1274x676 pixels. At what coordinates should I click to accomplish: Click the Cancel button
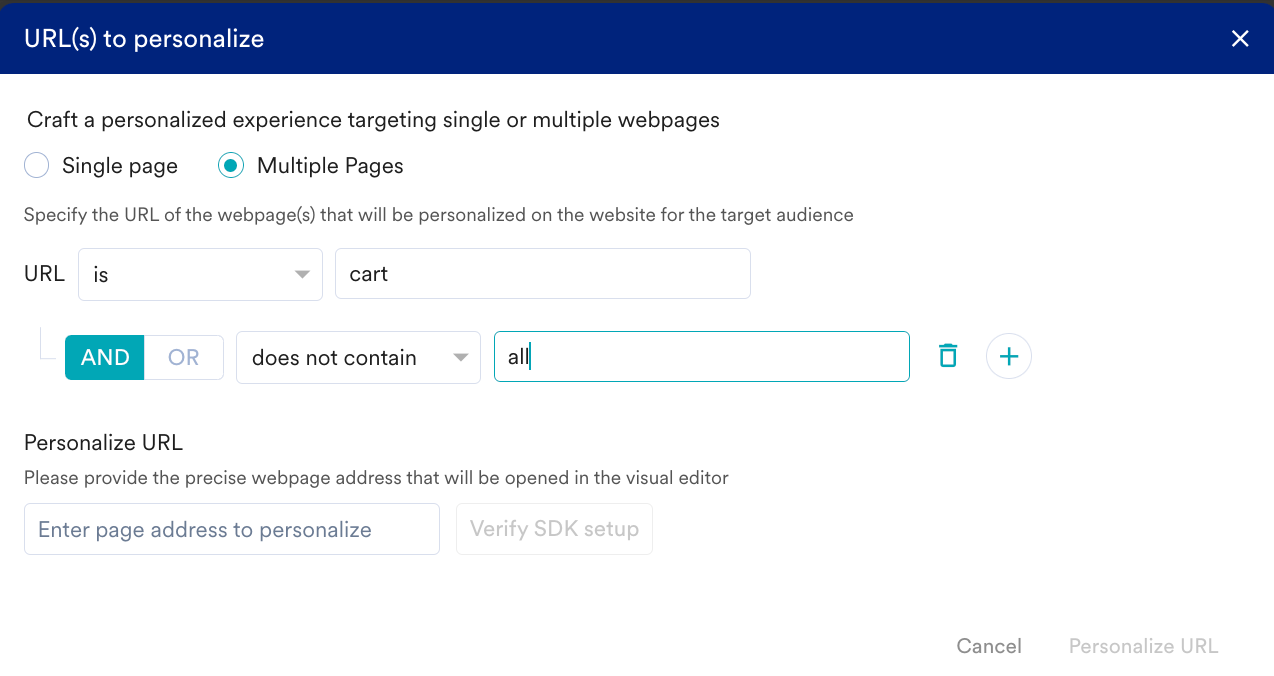coord(989,646)
